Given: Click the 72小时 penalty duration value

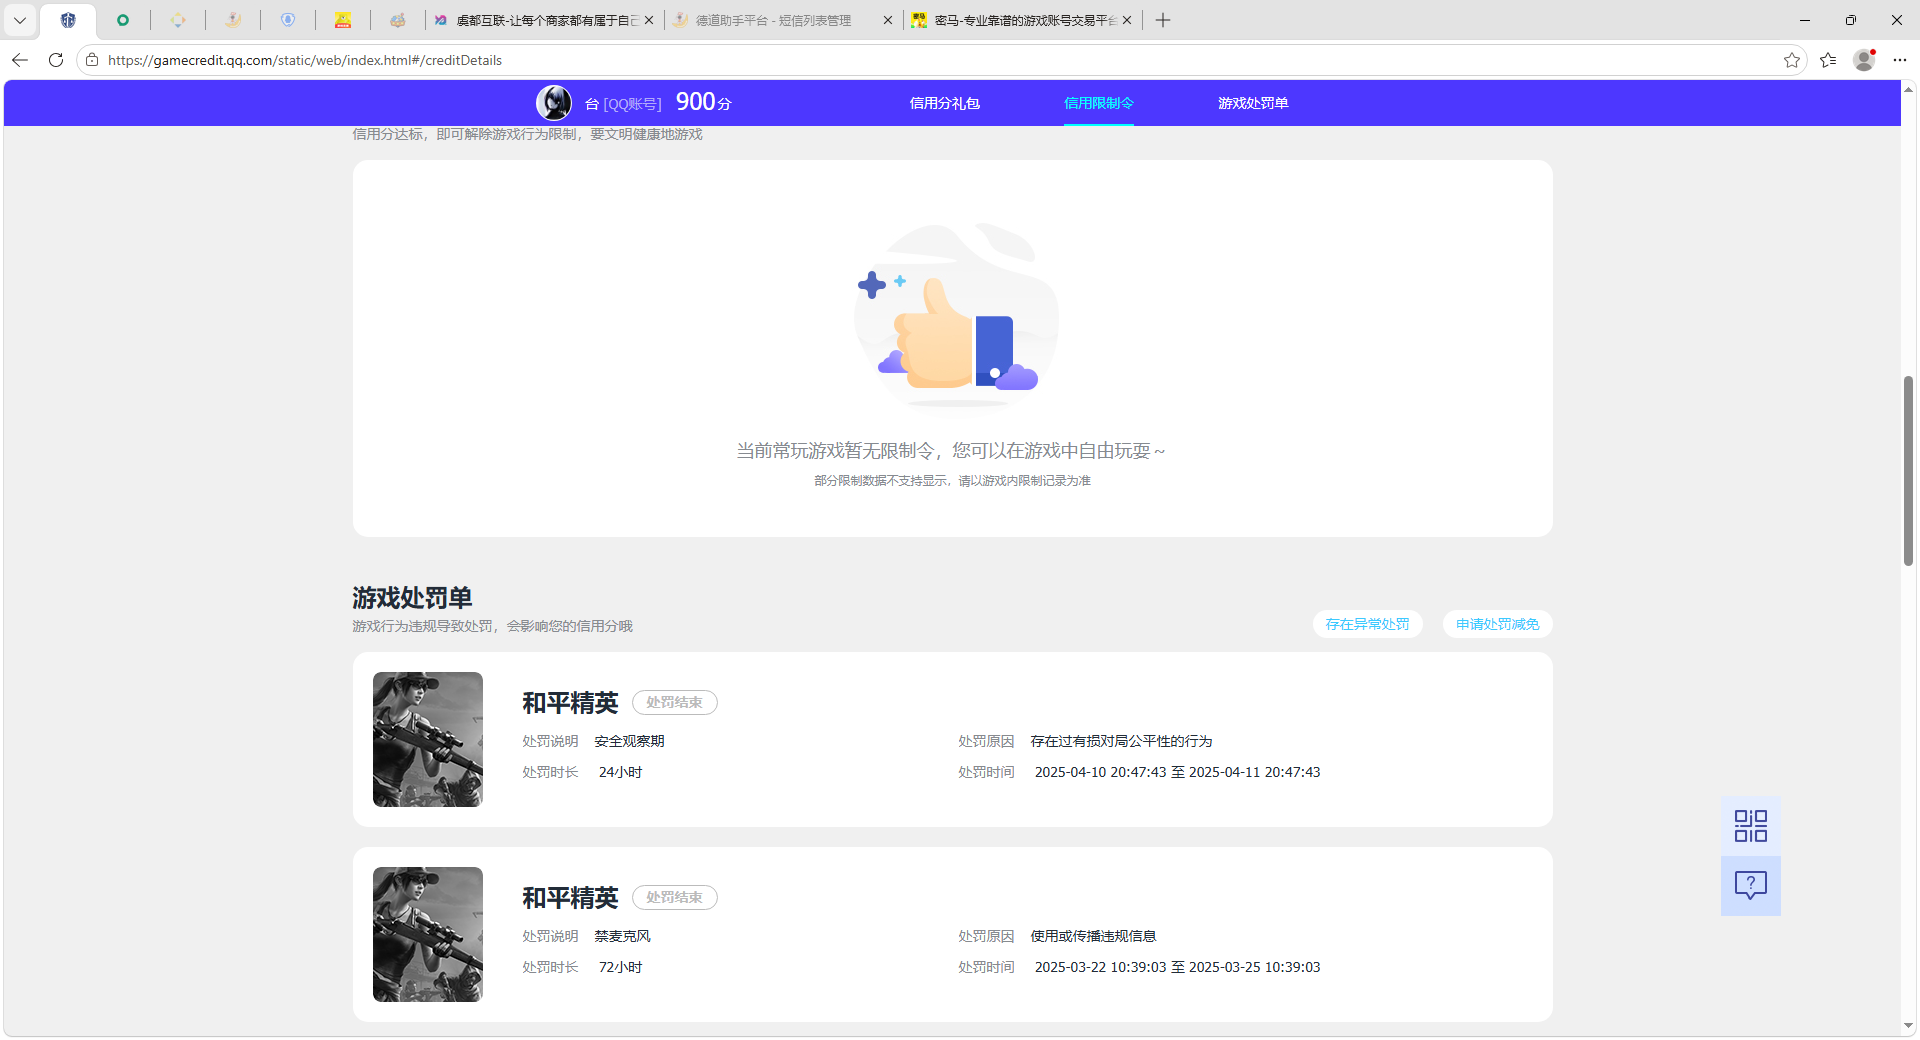Looking at the screenshot, I should tap(620, 967).
